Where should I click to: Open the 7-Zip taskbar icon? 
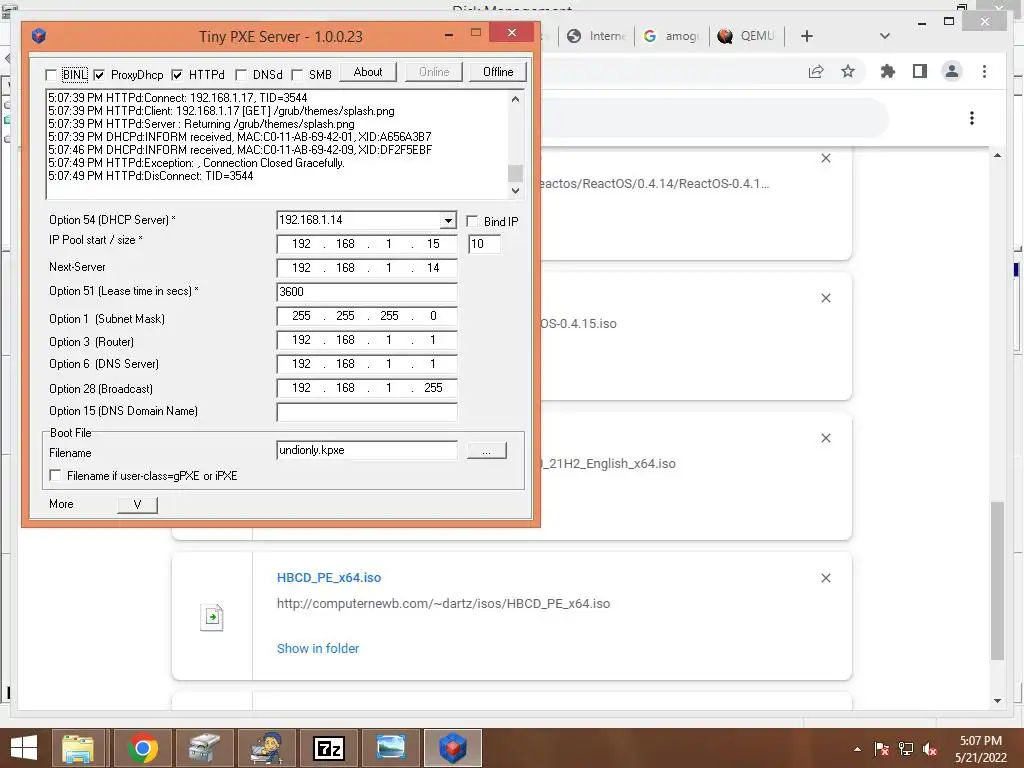[328, 748]
